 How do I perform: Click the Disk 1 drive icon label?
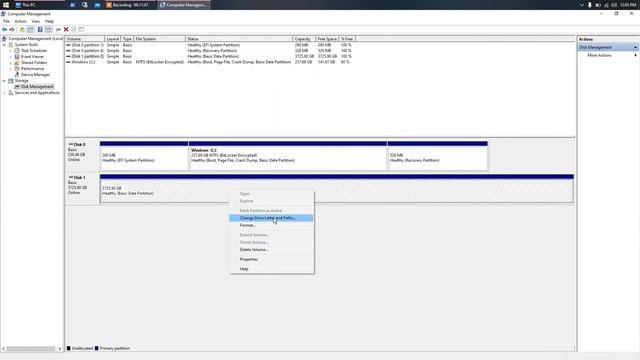click(77, 178)
